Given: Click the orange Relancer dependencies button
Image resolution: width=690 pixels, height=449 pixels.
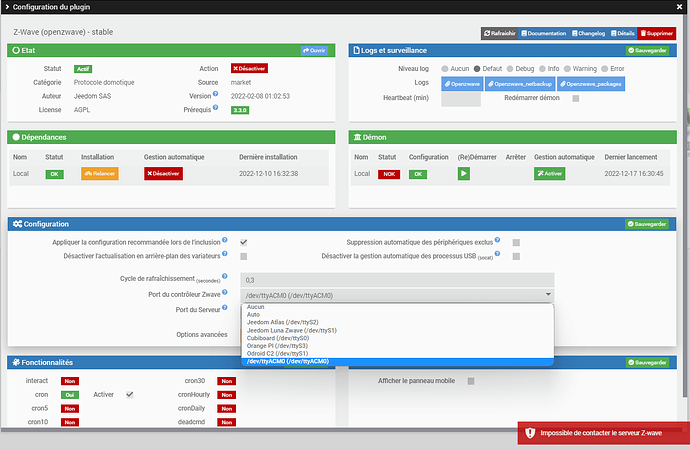Looking at the screenshot, I should click(x=100, y=173).
